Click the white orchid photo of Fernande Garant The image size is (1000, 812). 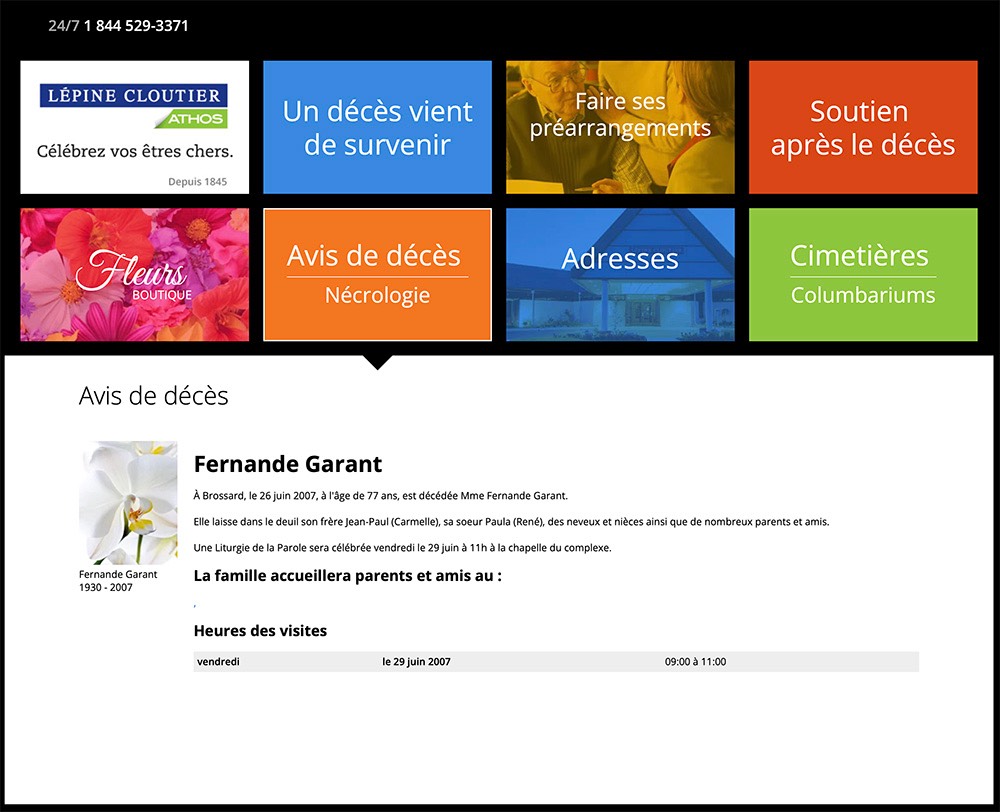(128, 503)
